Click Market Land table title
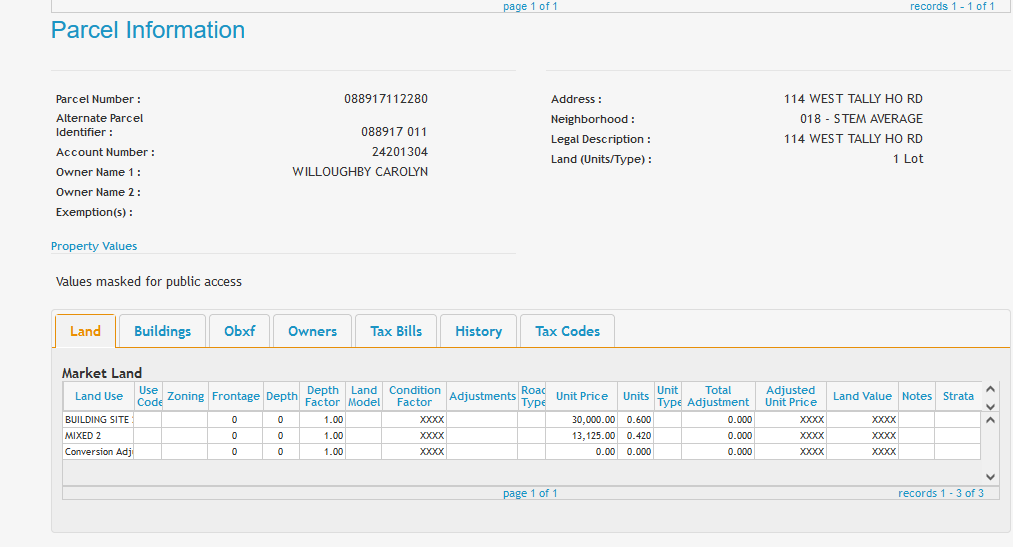 click(x=102, y=373)
